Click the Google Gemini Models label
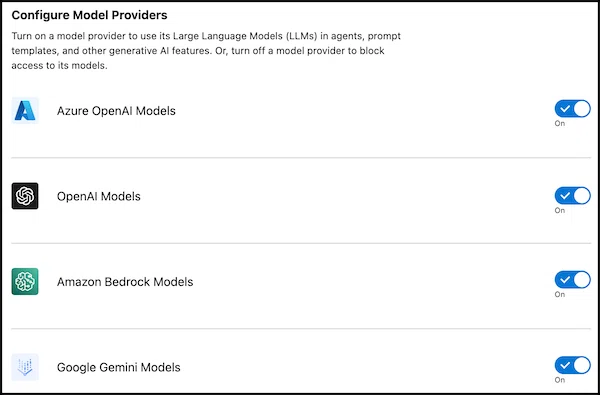 (x=119, y=367)
